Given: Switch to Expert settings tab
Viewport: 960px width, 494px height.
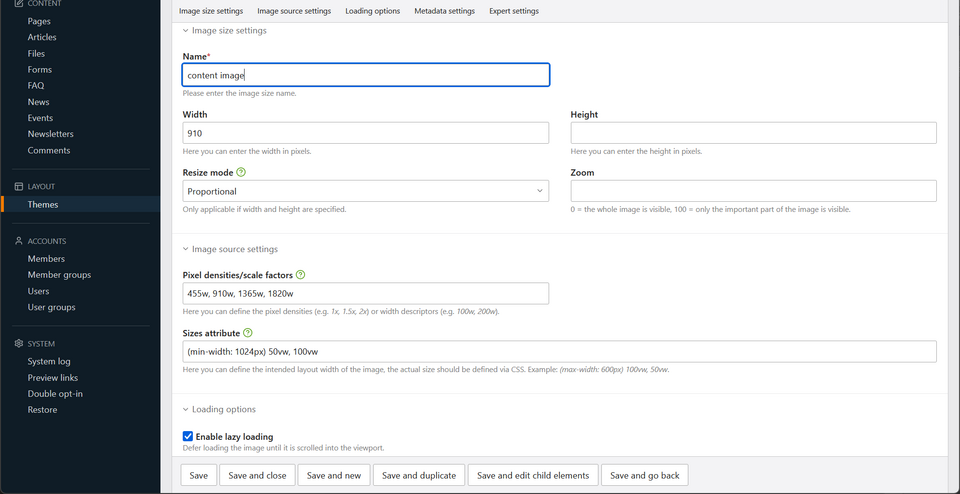Looking at the screenshot, I should click(x=513, y=11).
